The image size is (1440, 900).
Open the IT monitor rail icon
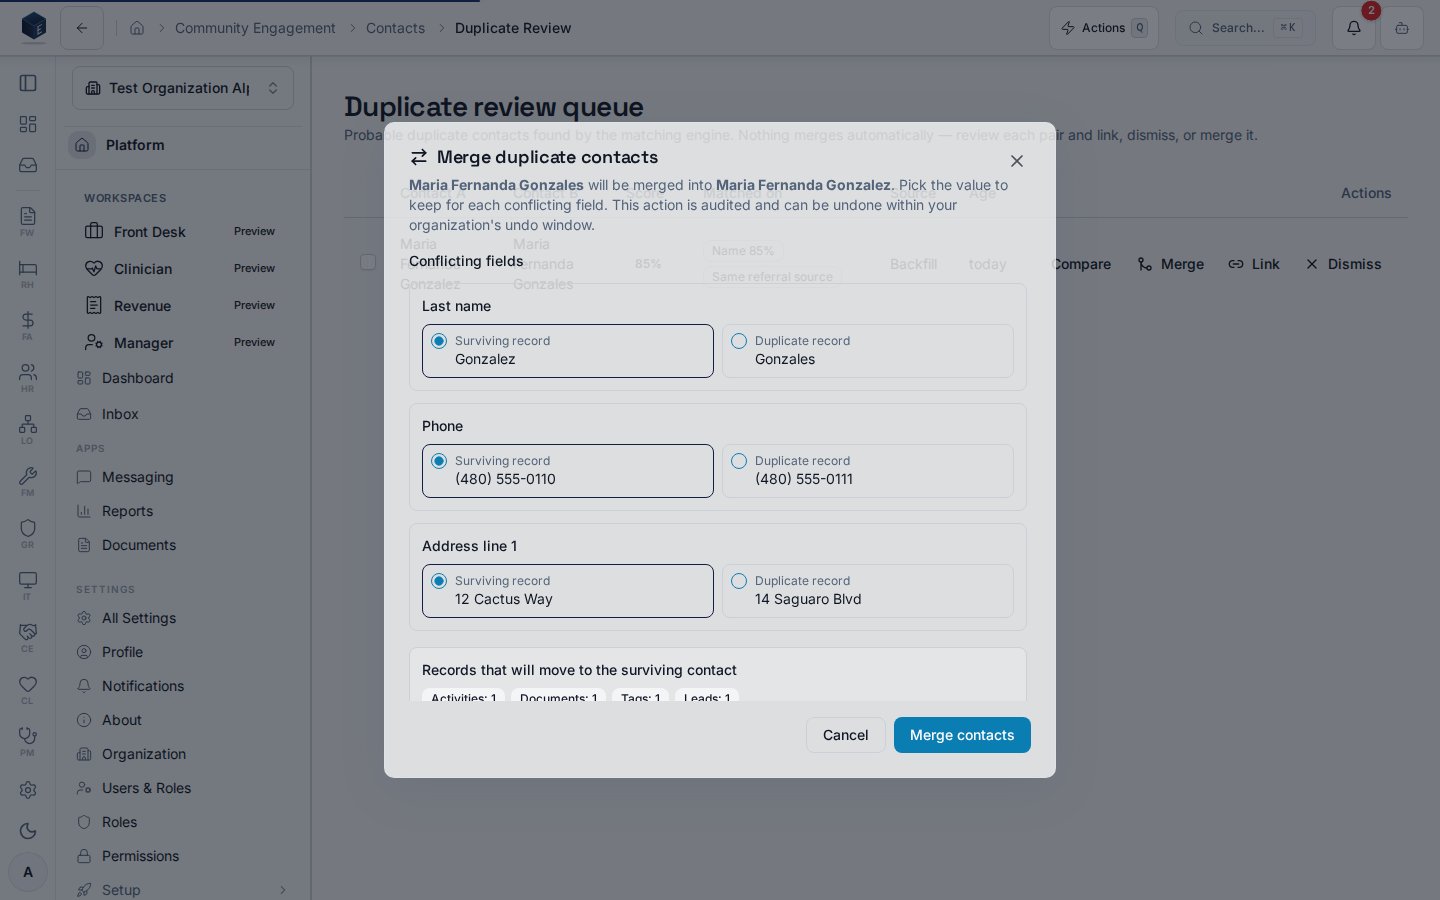(28, 585)
